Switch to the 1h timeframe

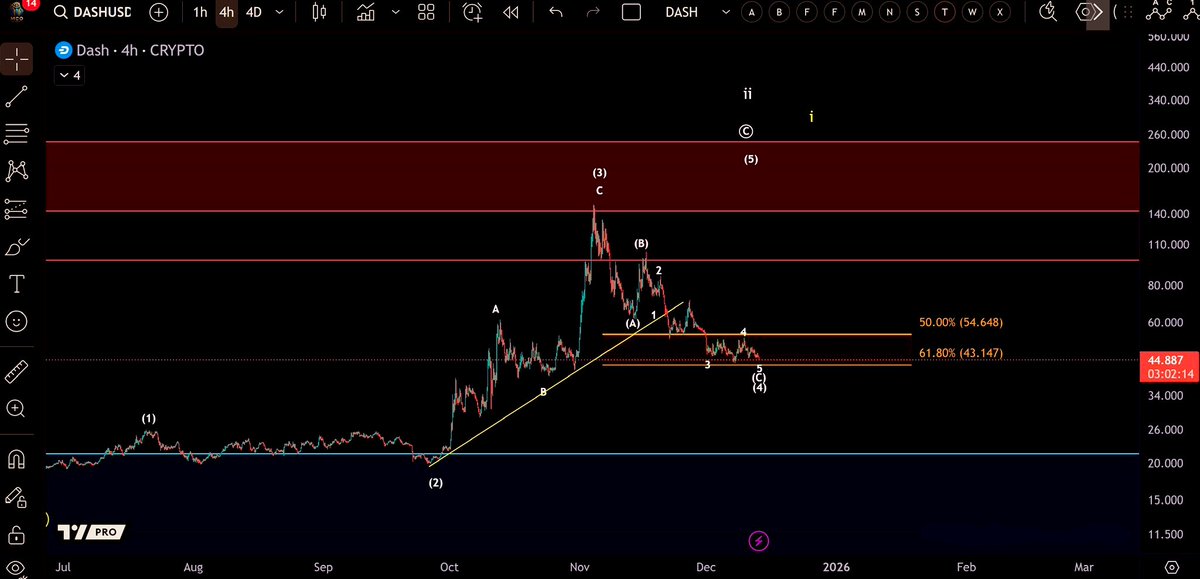(x=201, y=13)
